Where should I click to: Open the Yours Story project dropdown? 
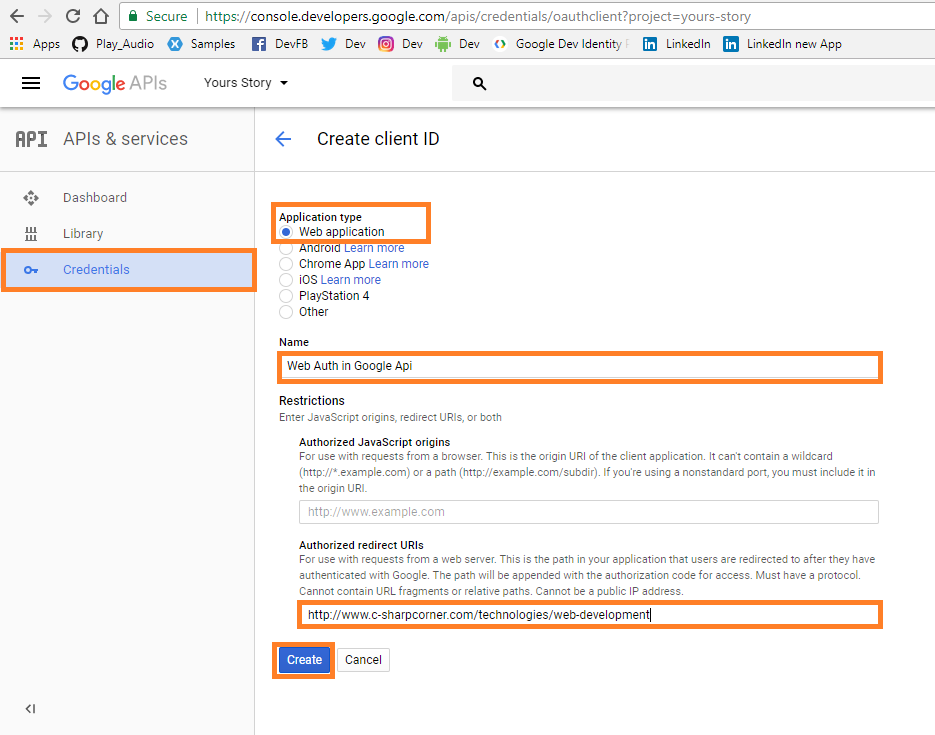tap(244, 83)
